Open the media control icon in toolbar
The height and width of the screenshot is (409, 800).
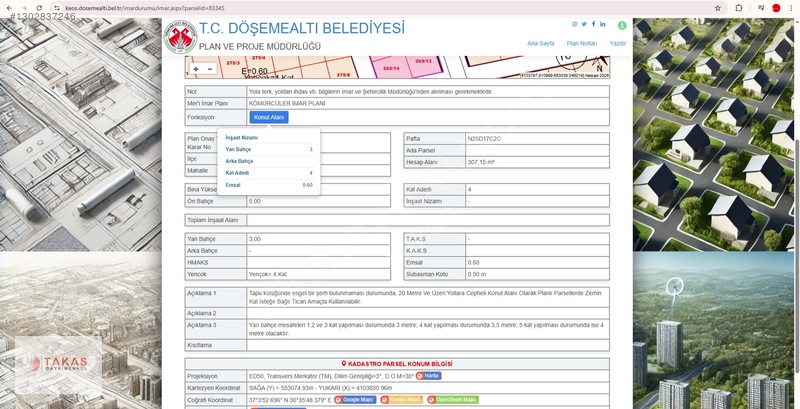[761, 8]
